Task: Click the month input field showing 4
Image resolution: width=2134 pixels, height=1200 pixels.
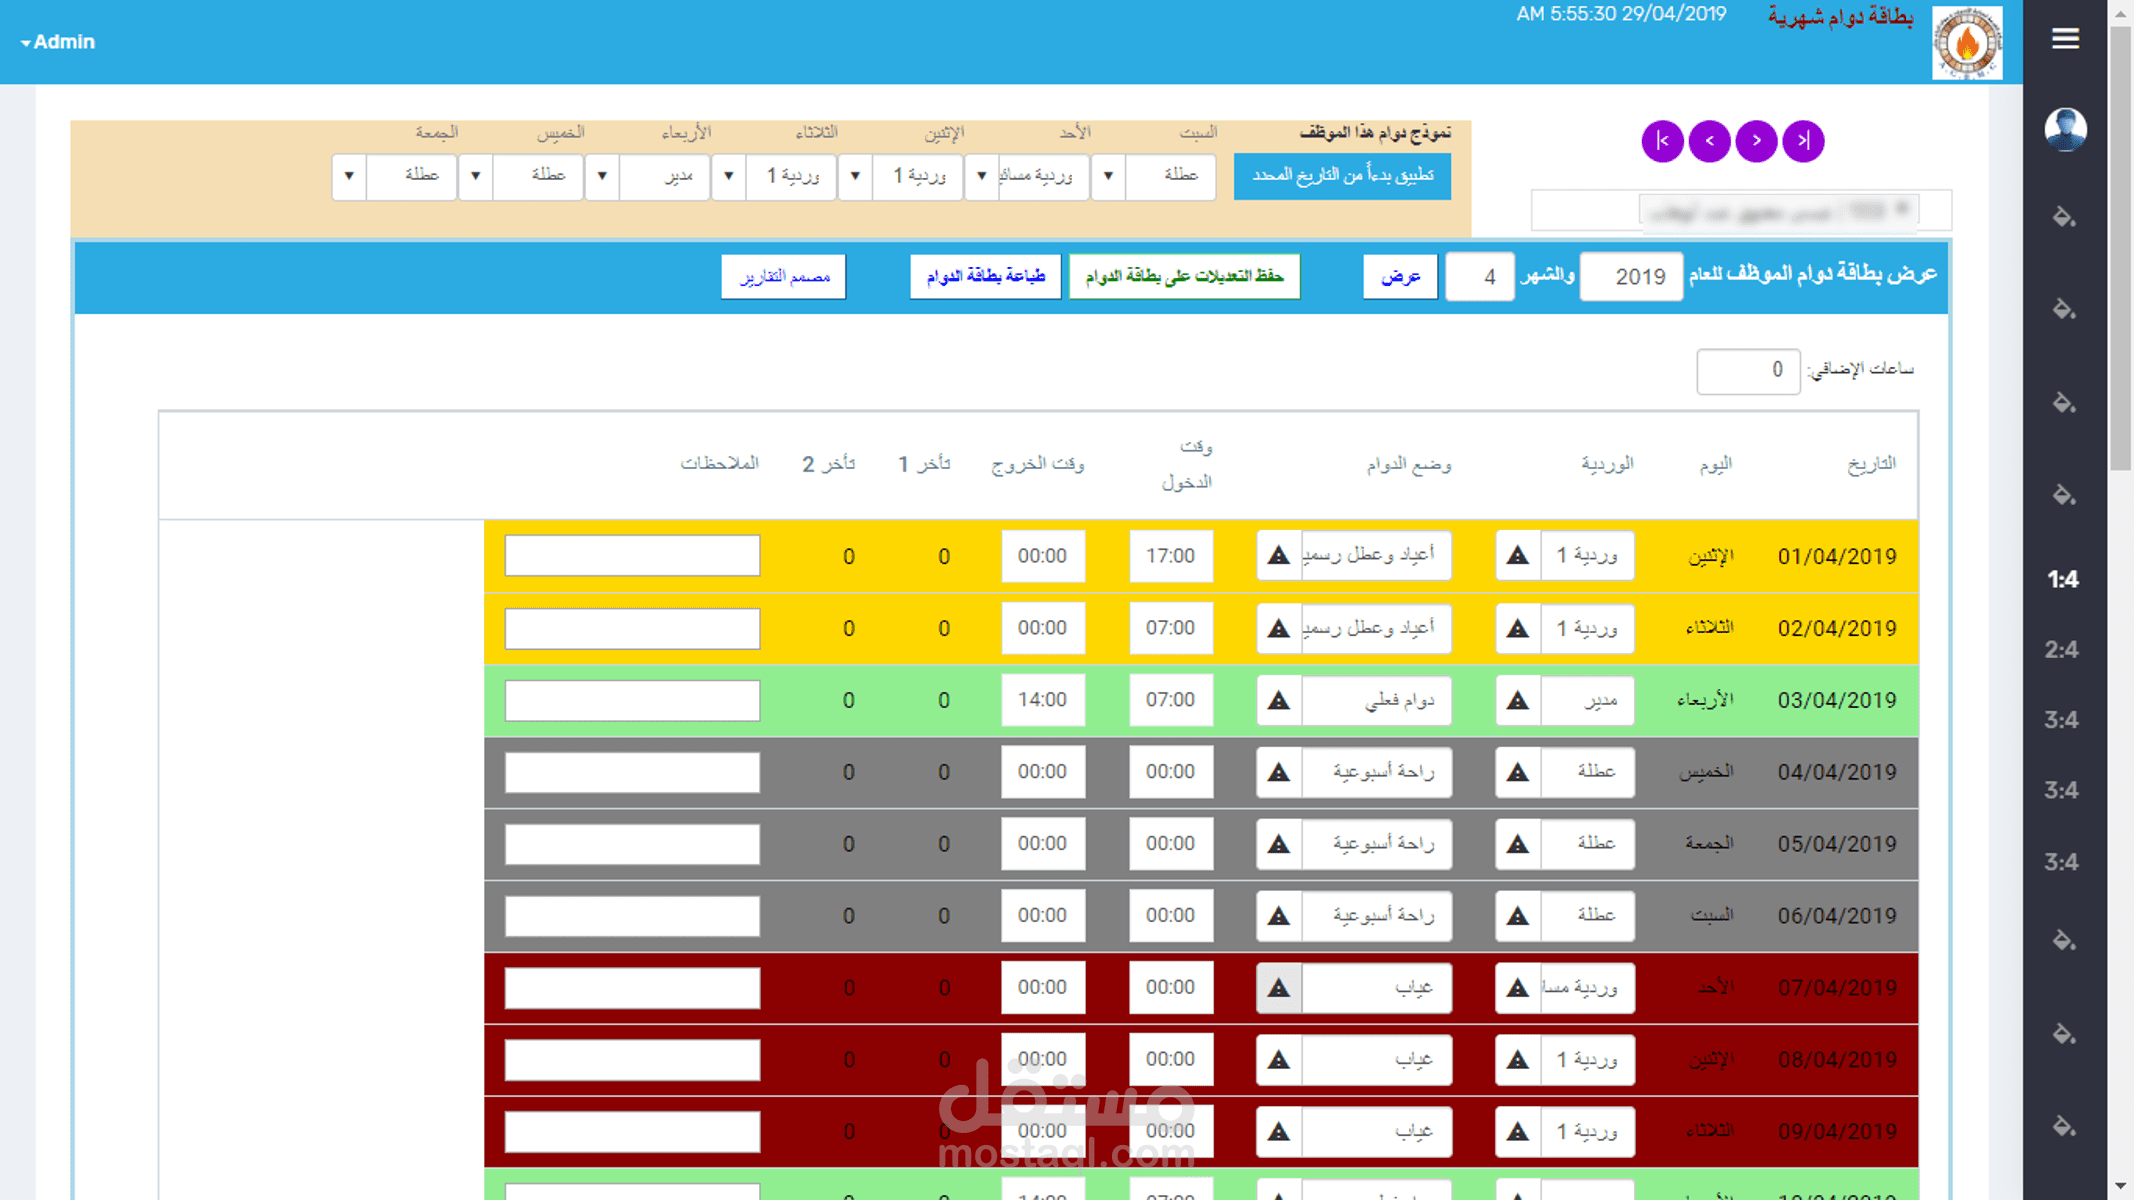Action: pyautogui.click(x=1479, y=276)
